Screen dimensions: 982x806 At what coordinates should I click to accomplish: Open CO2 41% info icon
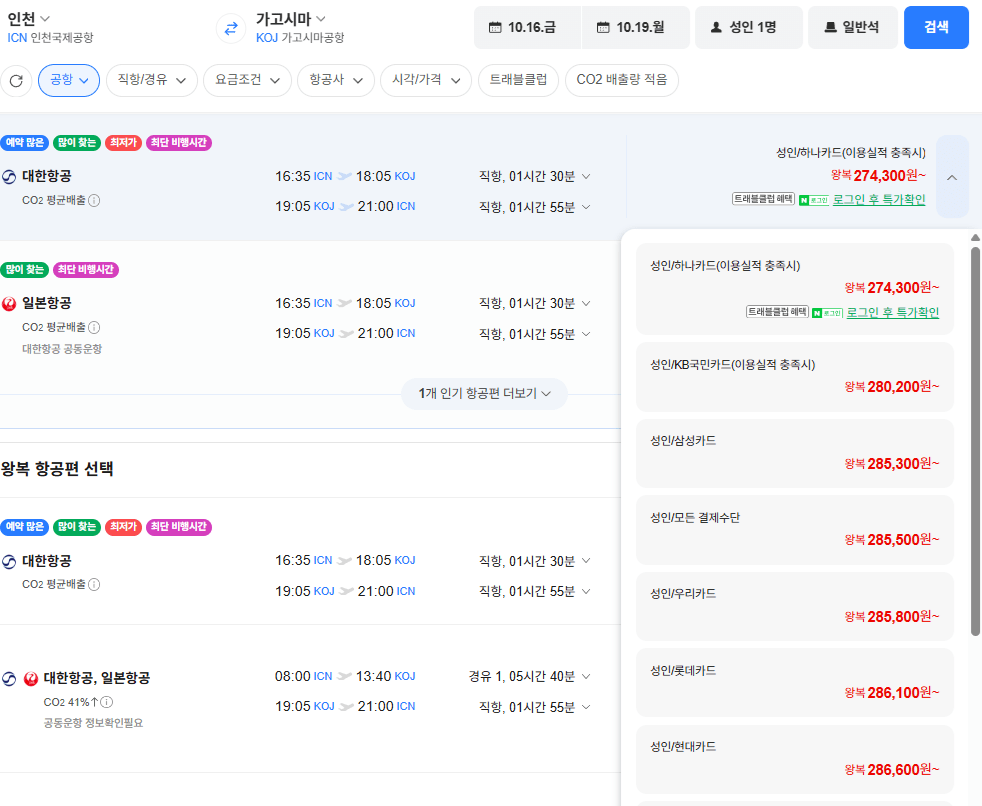pos(107,702)
